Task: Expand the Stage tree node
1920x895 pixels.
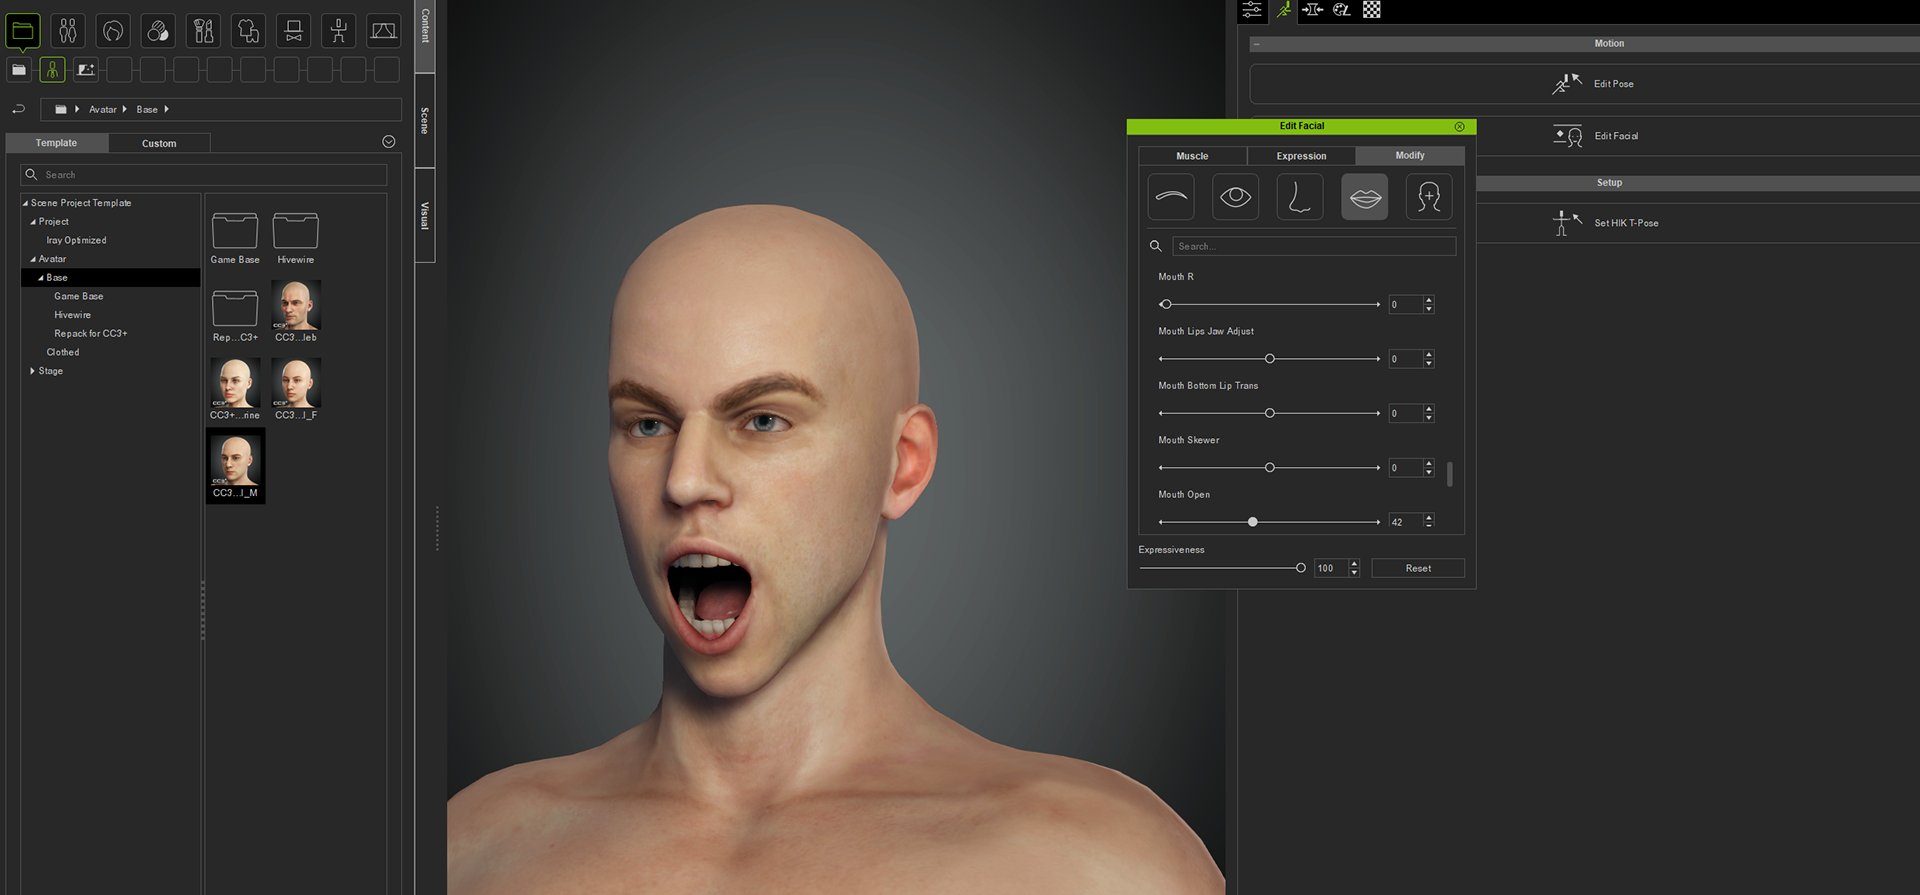Action: click(33, 371)
